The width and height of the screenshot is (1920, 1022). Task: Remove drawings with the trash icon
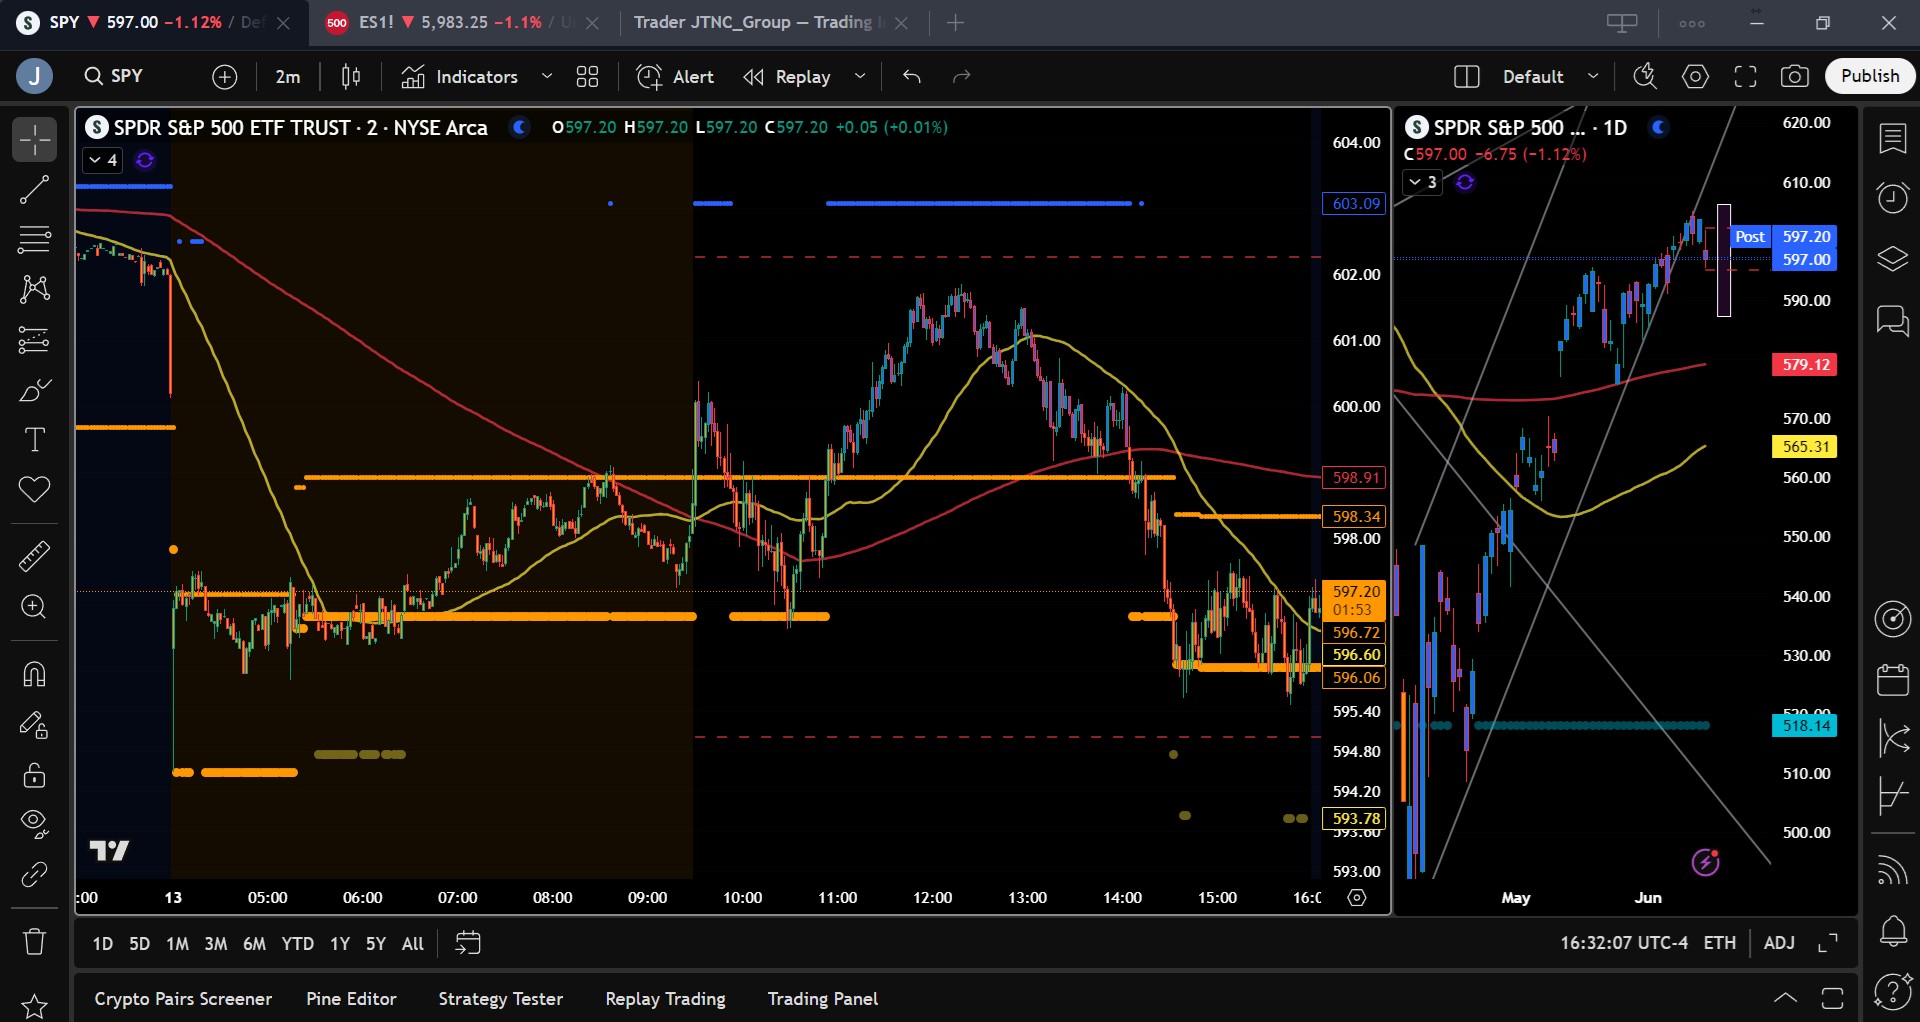pos(34,941)
